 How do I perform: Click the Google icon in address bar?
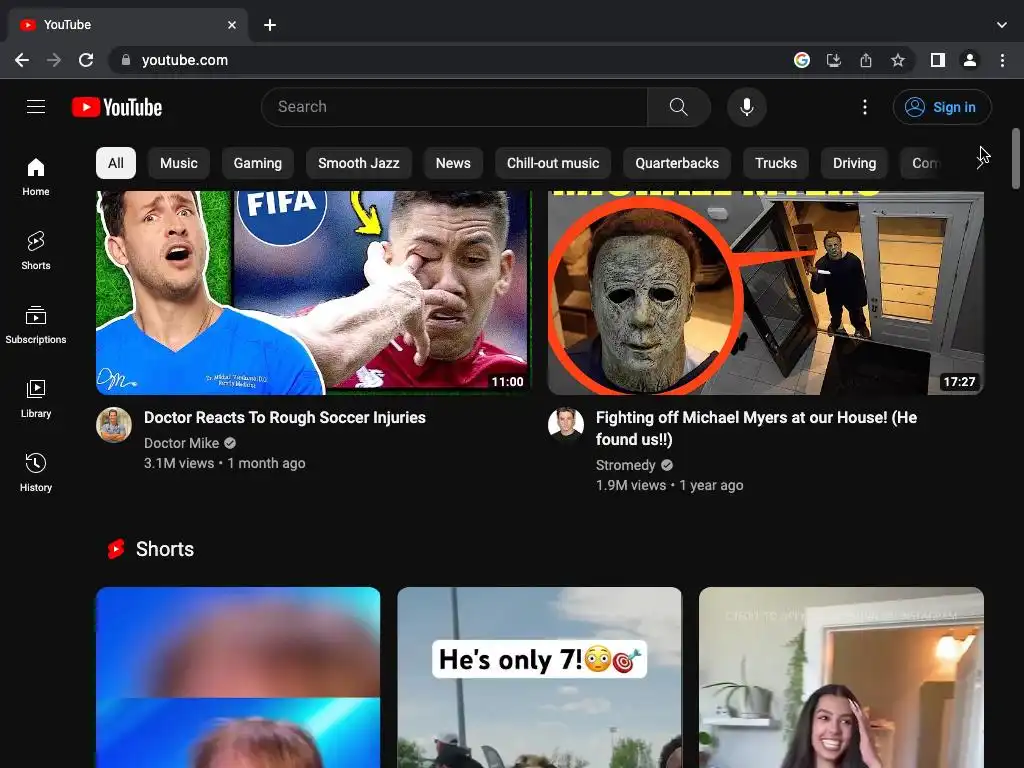(x=802, y=60)
